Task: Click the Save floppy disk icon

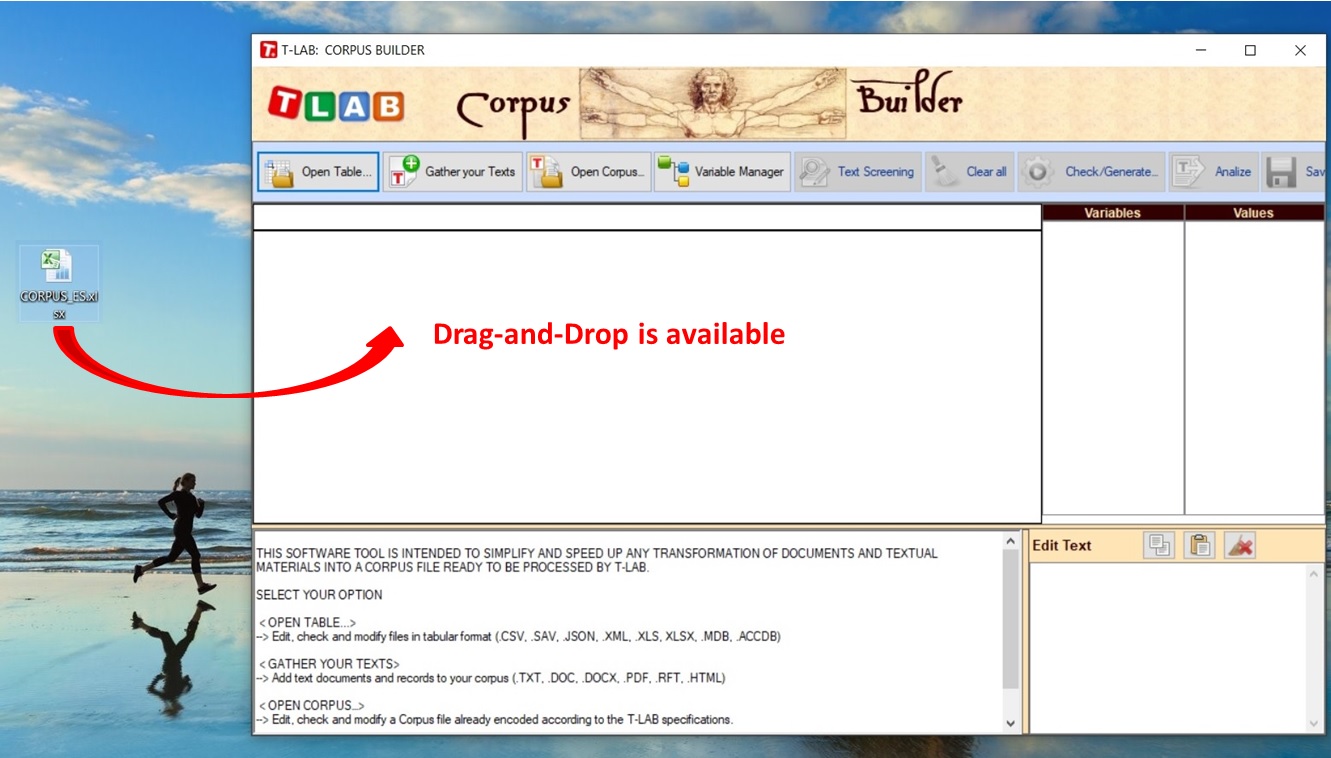Action: [x=1282, y=172]
